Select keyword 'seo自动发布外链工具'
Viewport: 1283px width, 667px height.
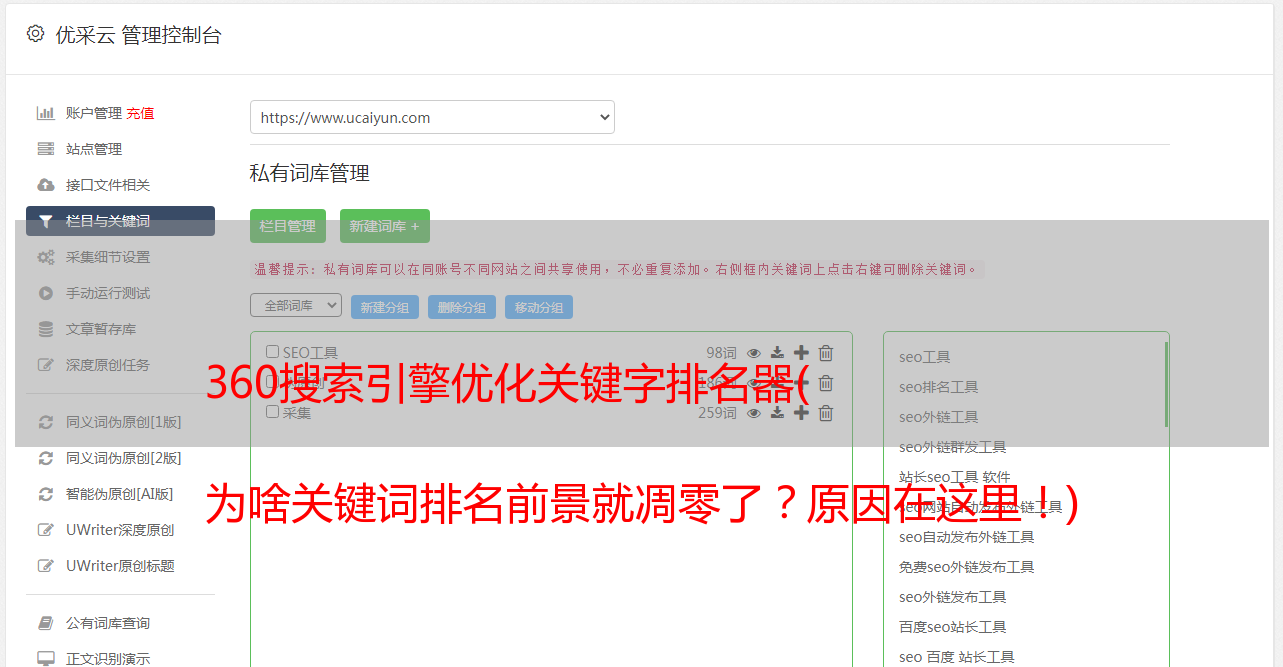point(966,537)
